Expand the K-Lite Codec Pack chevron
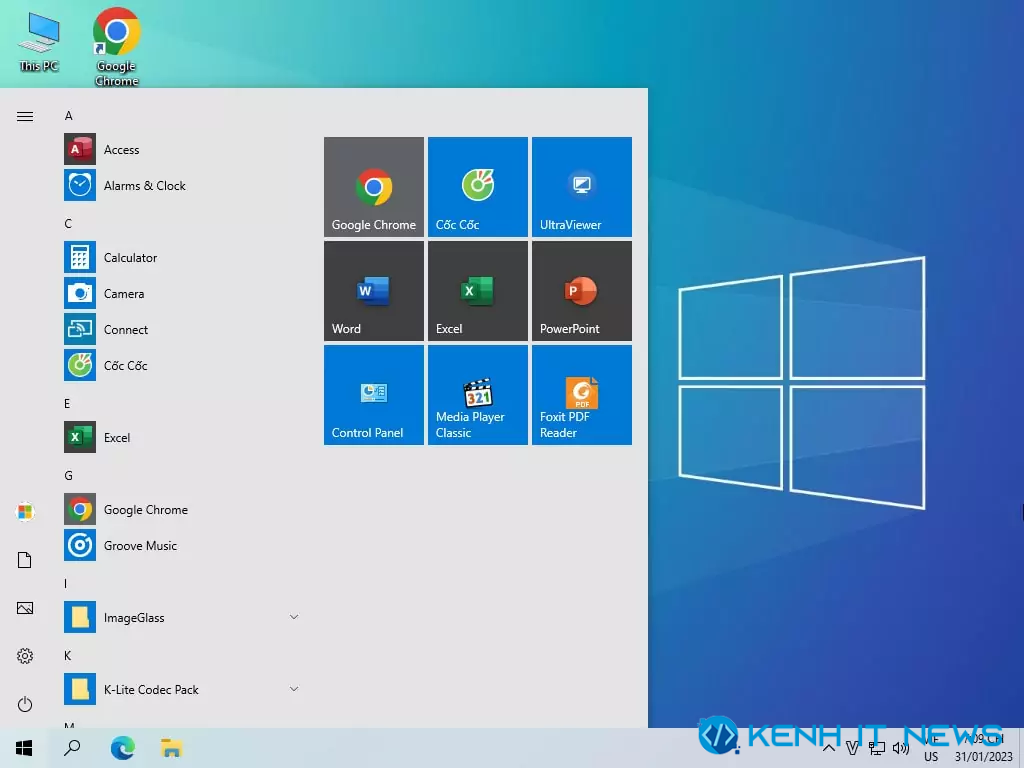Viewport: 1024px width, 768px height. [294, 688]
